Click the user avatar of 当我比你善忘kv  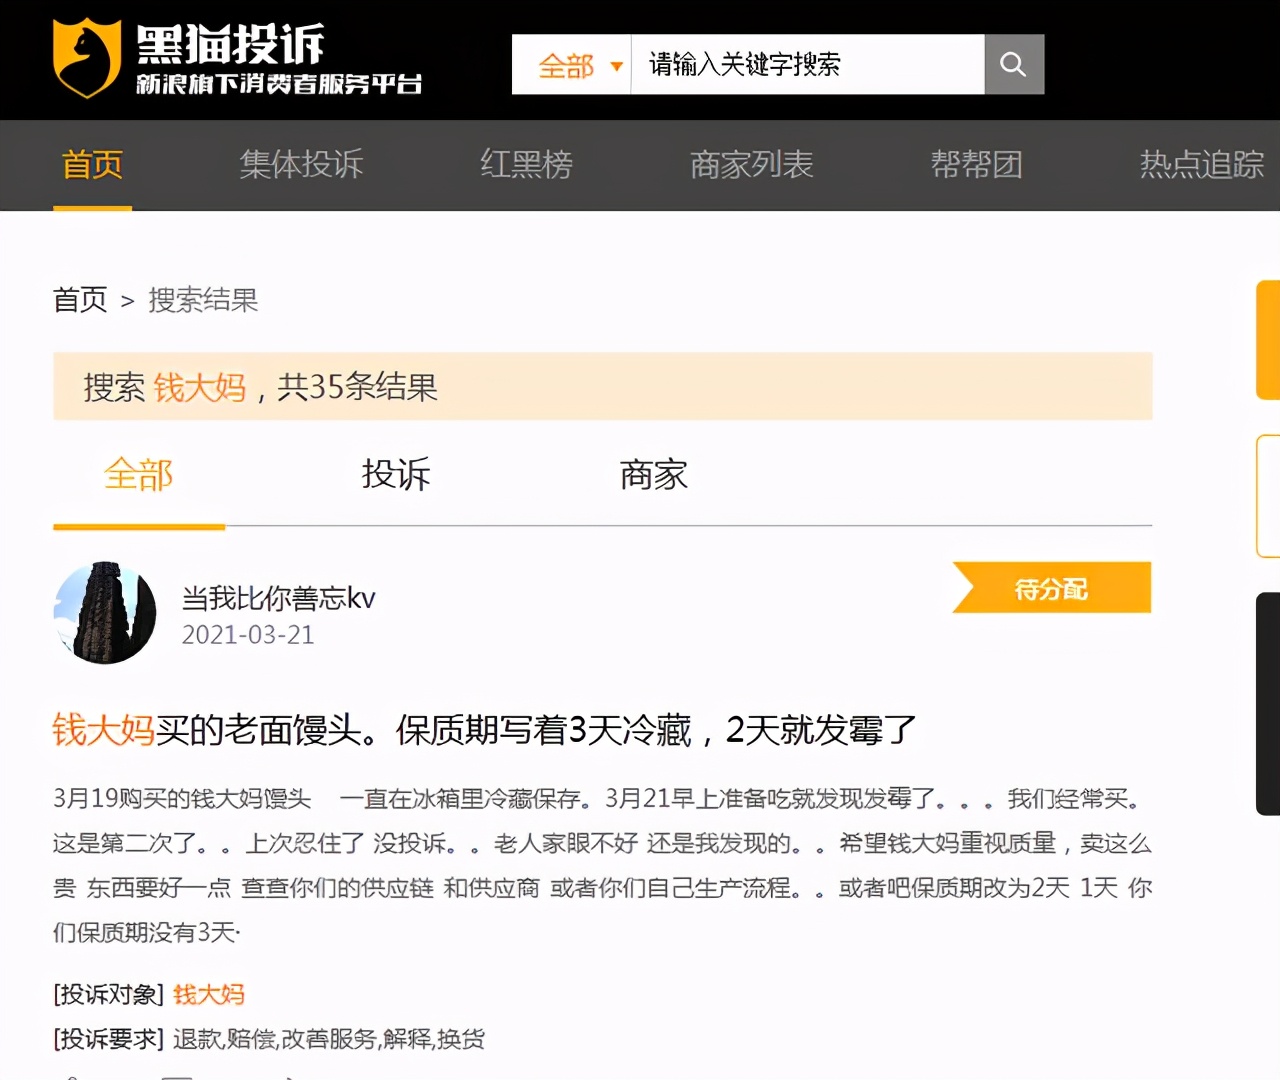[104, 613]
